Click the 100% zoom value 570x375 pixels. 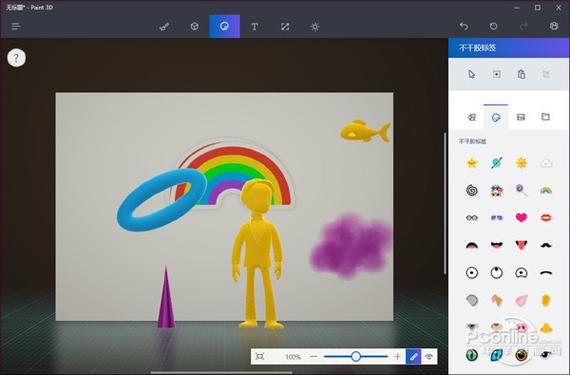293,357
